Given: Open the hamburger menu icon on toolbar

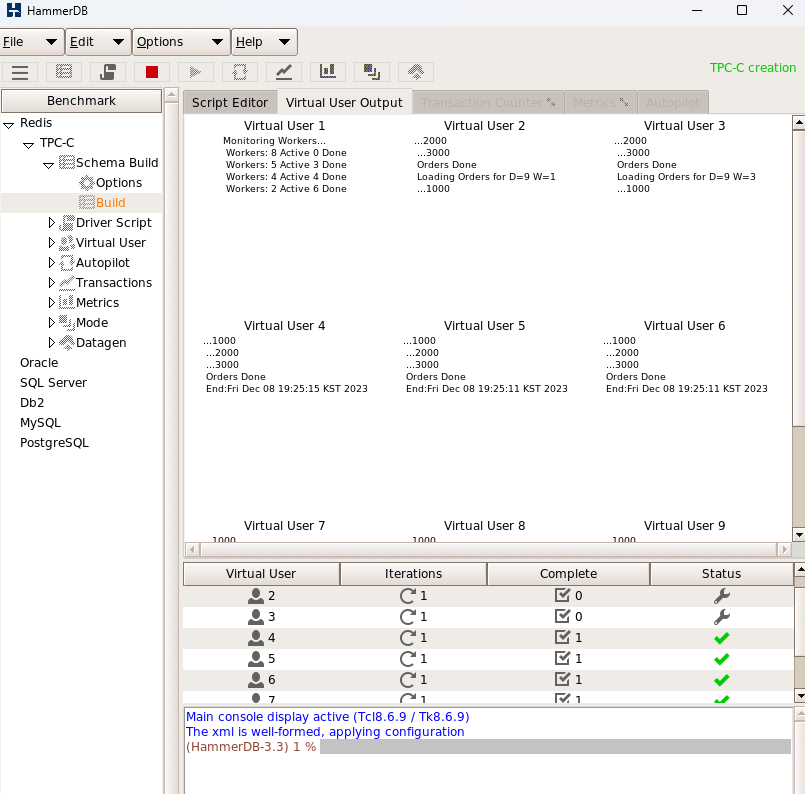Looking at the screenshot, I should (20, 71).
